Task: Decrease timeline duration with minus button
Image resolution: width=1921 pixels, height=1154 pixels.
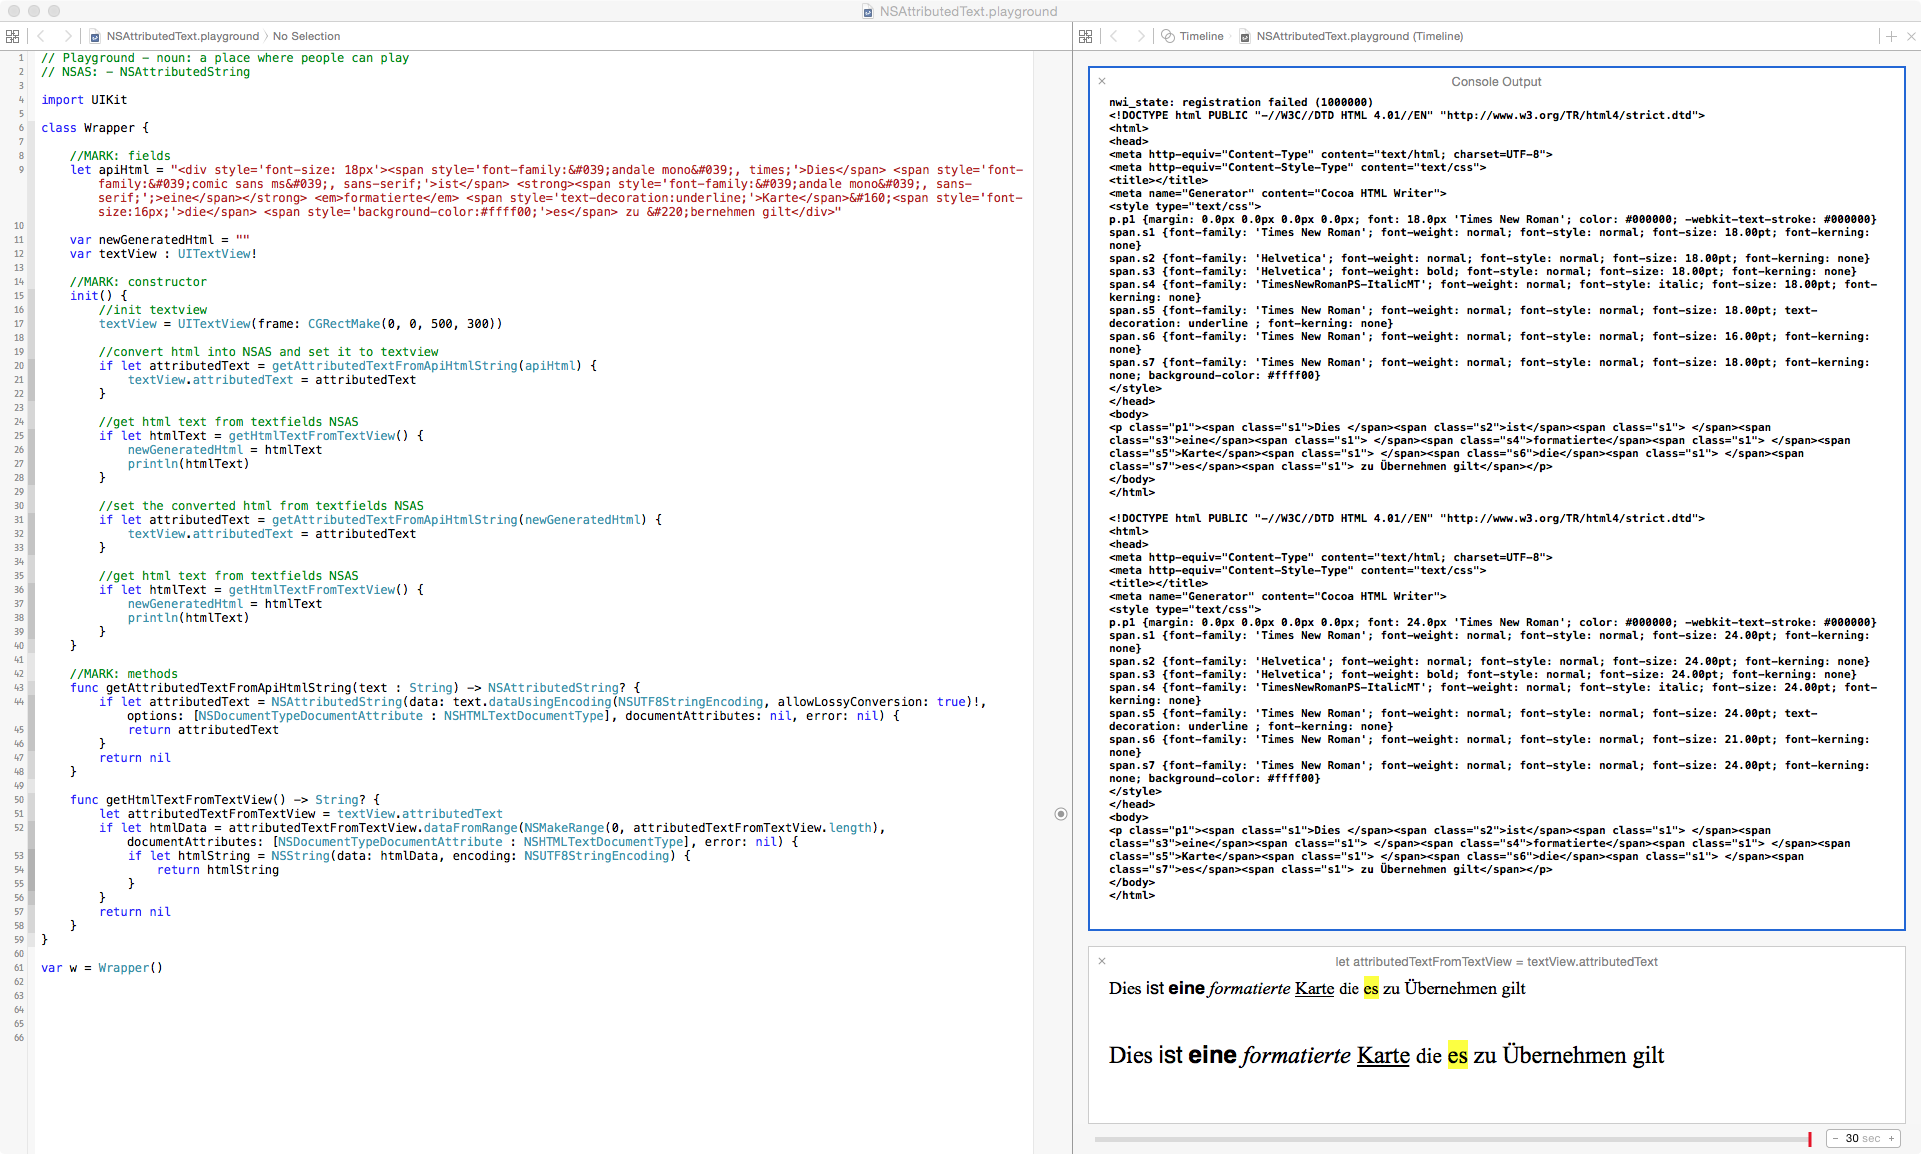Action: 1835,1138
